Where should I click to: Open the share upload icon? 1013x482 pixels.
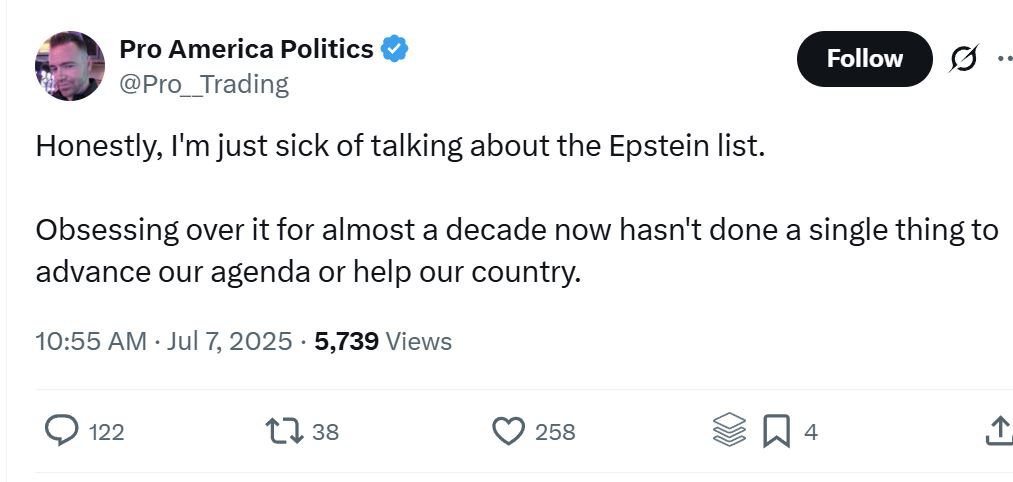(x=999, y=431)
